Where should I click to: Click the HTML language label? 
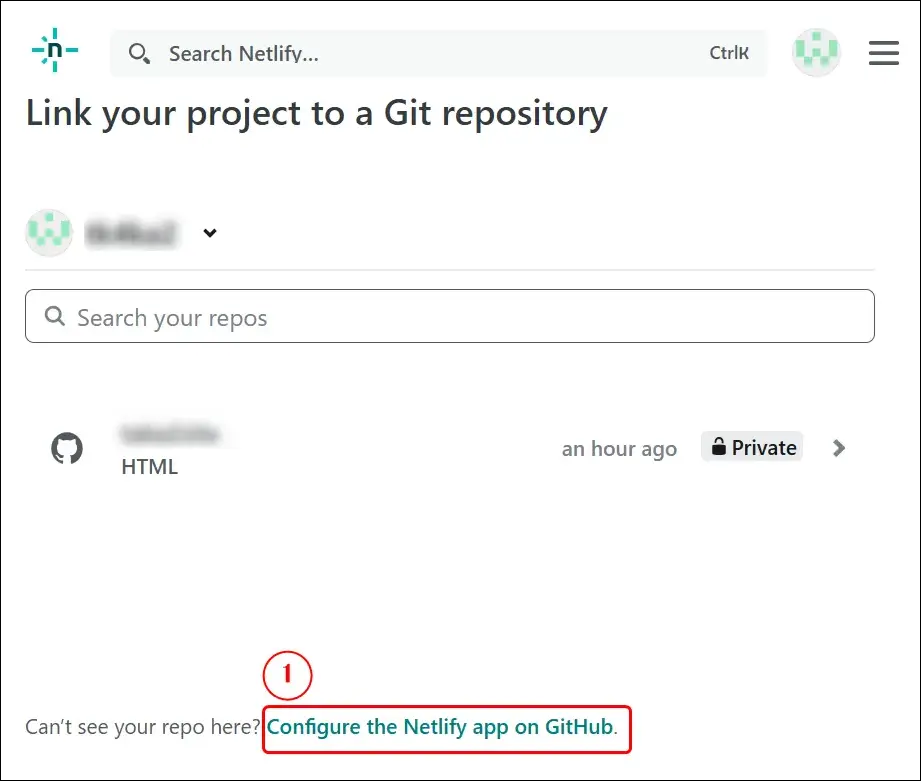click(x=149, y=467)
